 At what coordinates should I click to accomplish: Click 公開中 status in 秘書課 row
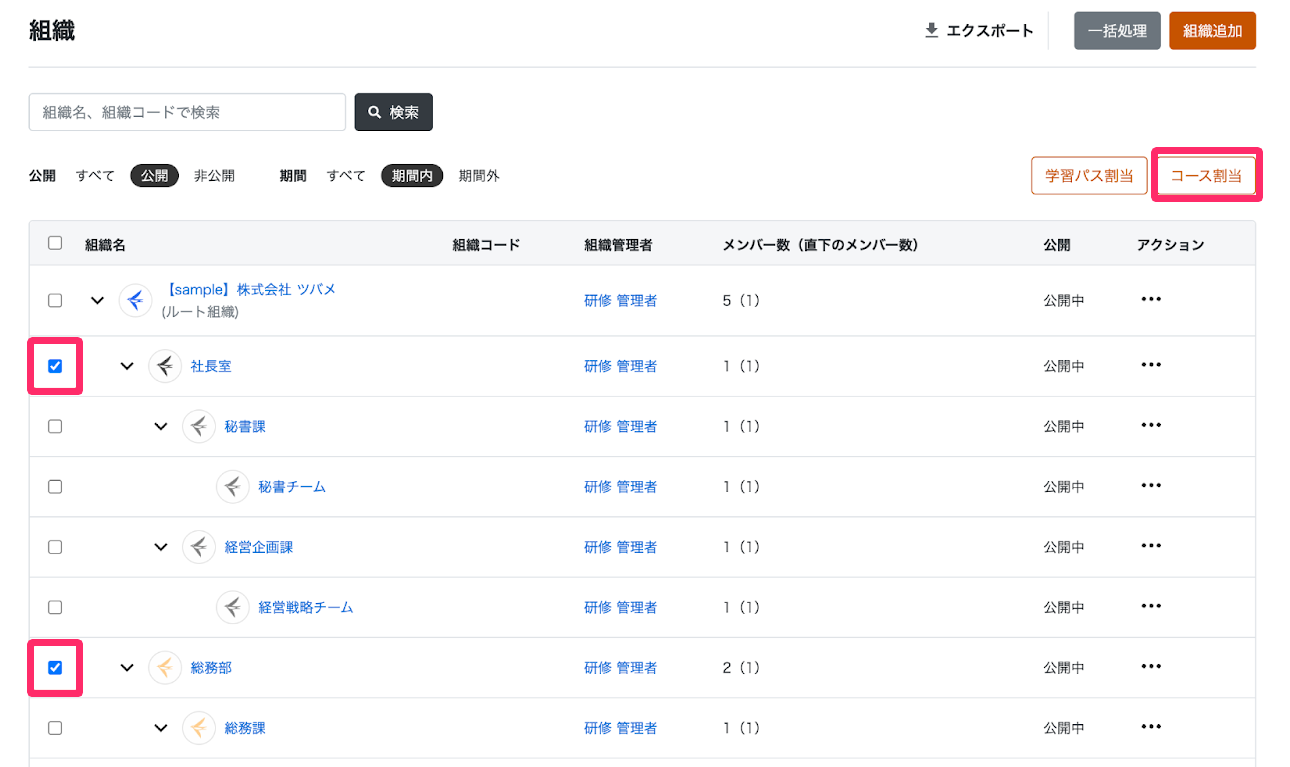coord(1064,427)
